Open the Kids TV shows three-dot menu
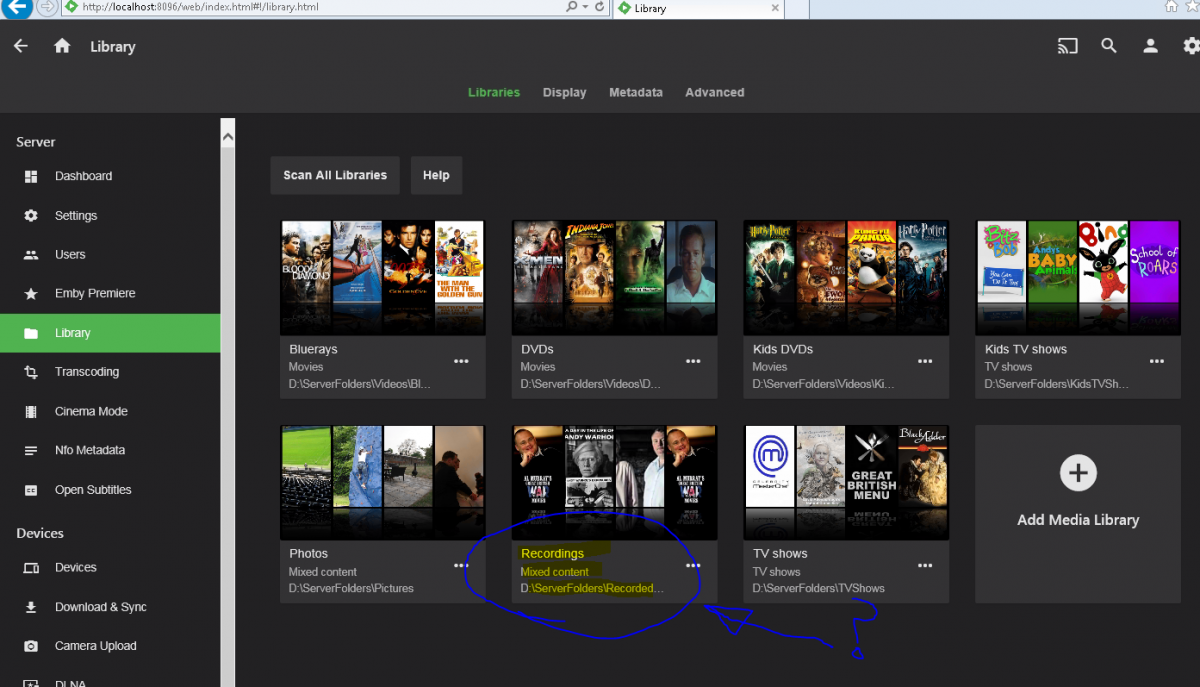This screenshot has height=687, width=1200. (x=1157, y=361)
